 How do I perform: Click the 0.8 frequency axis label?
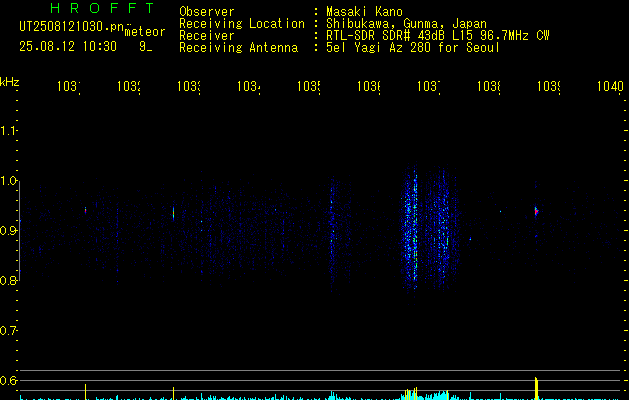click(8, 281)
